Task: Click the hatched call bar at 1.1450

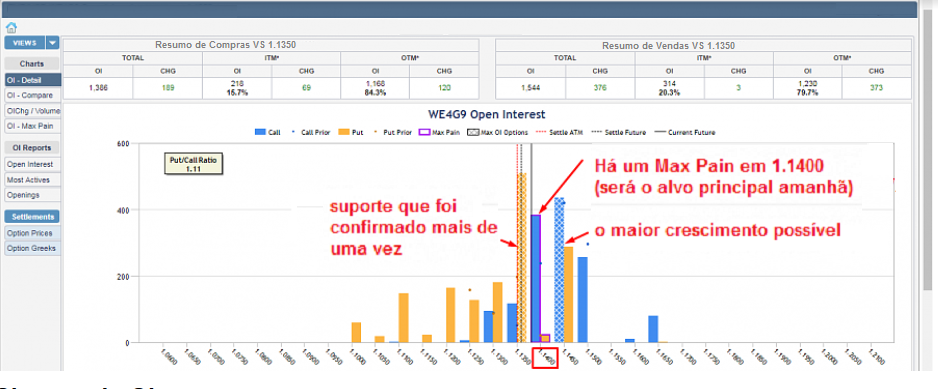Action: [x=559, y=270]
